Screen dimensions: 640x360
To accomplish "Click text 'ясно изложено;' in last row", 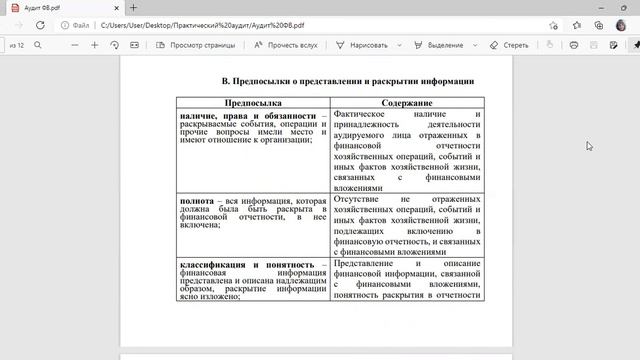I will [x=210, y=296].
